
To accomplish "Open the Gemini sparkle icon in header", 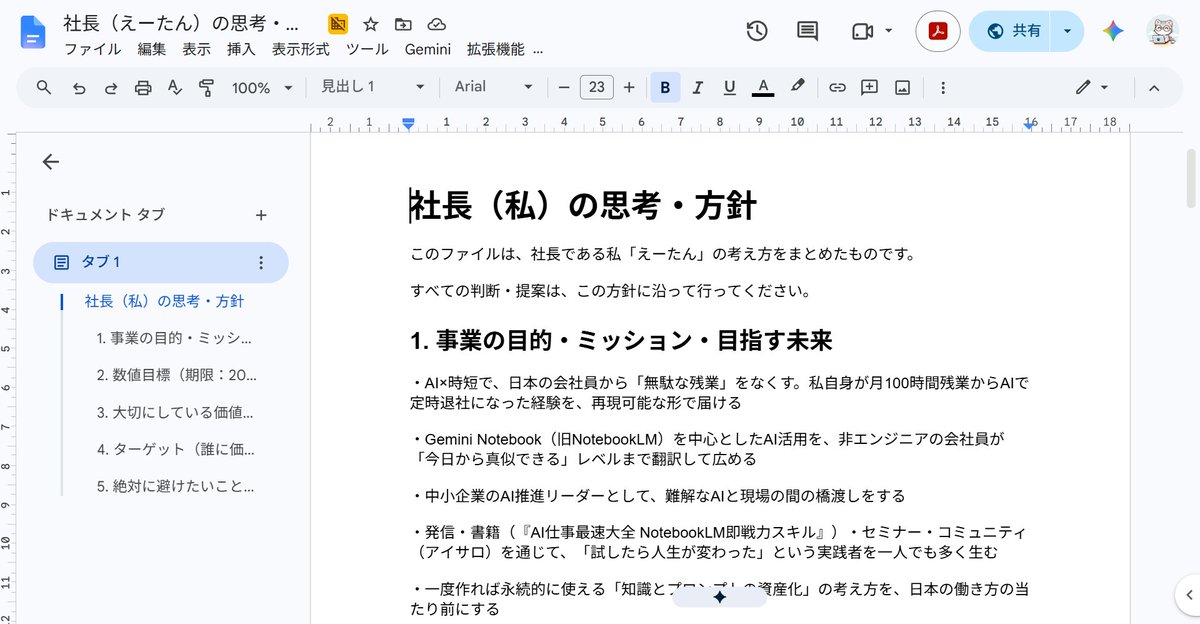I will point(1113,31).
